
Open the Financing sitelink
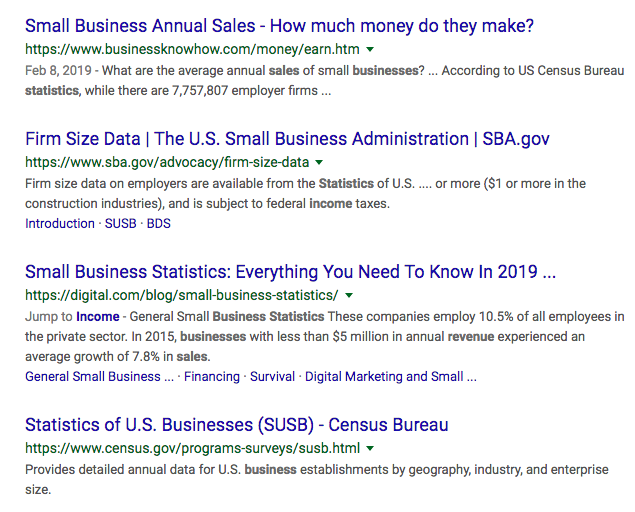pyautogui.click(x=212, y=377)
